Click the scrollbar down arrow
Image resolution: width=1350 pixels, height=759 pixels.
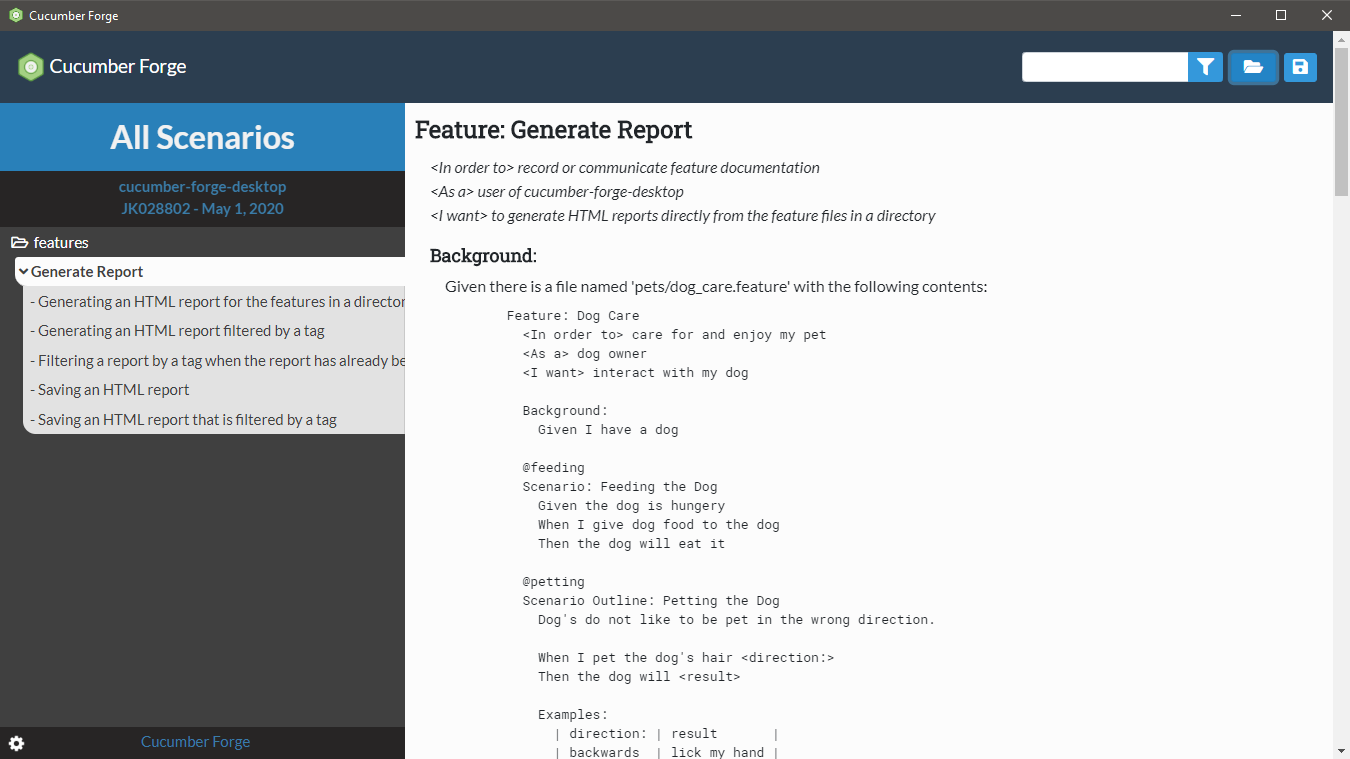coord(1342,750)
